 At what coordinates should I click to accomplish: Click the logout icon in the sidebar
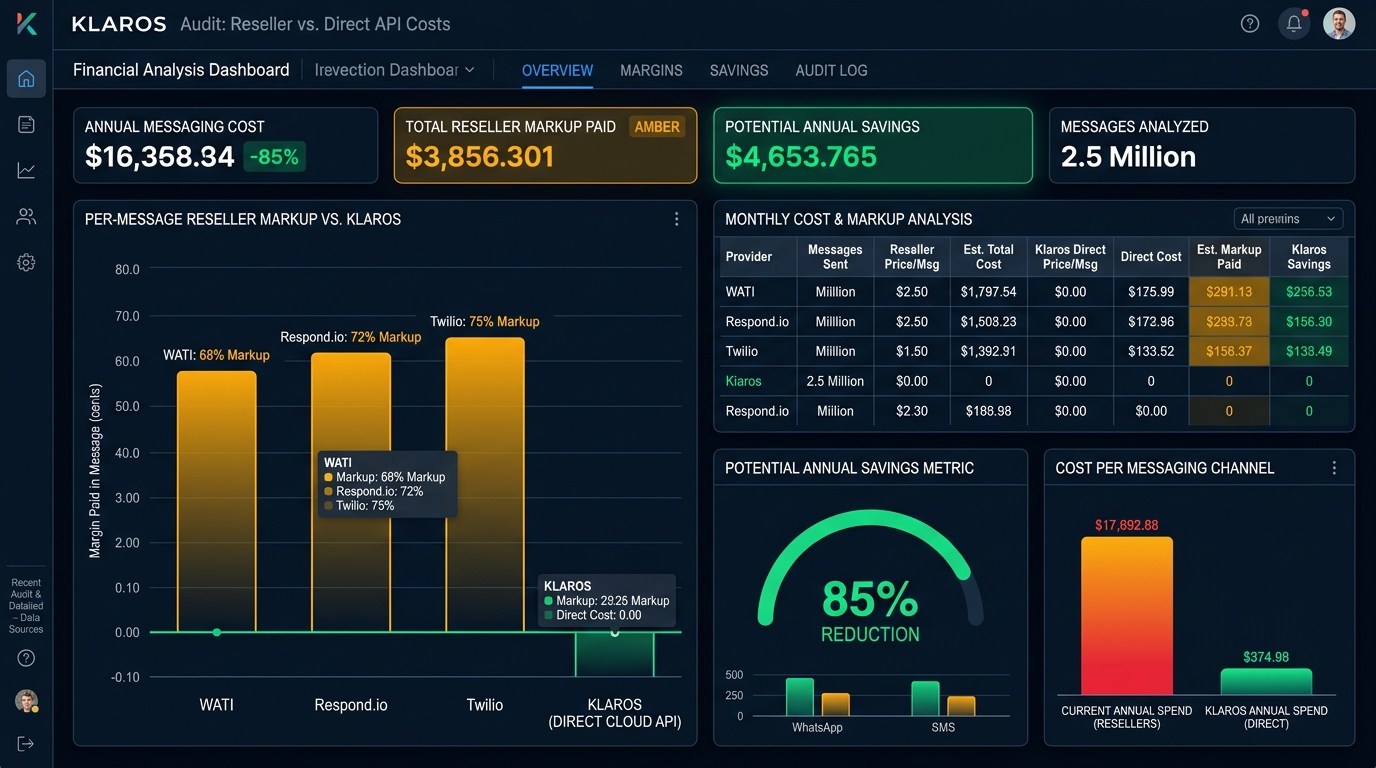point(26,743)
